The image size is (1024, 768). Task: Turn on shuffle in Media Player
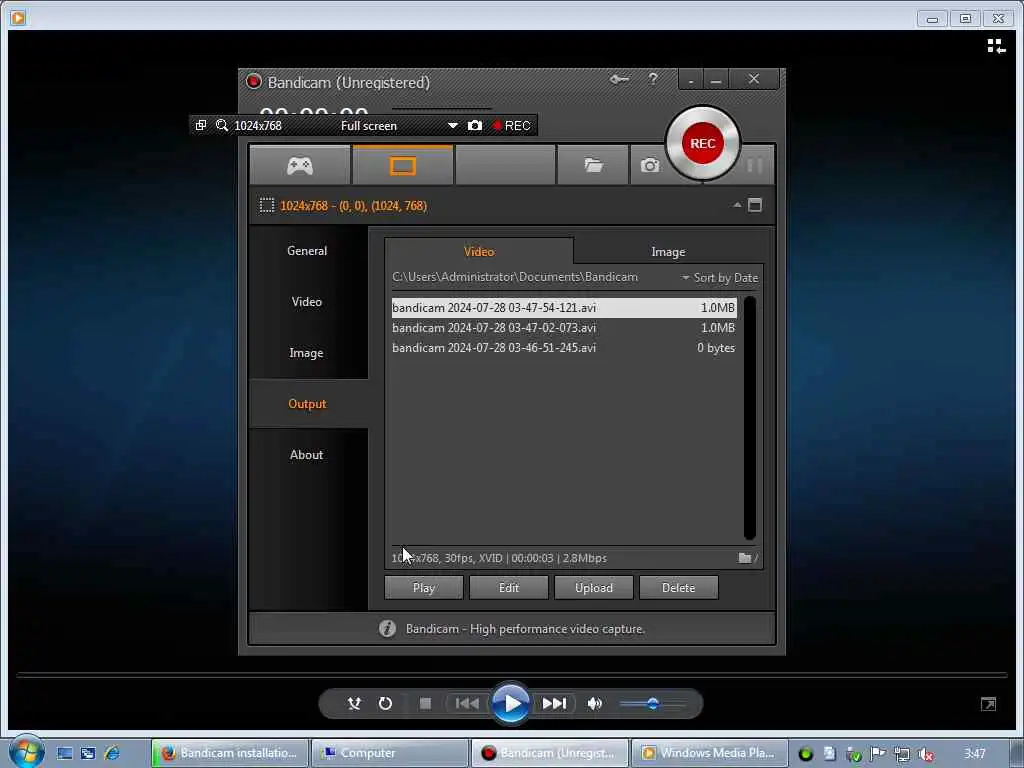click(x=354, y=703)
